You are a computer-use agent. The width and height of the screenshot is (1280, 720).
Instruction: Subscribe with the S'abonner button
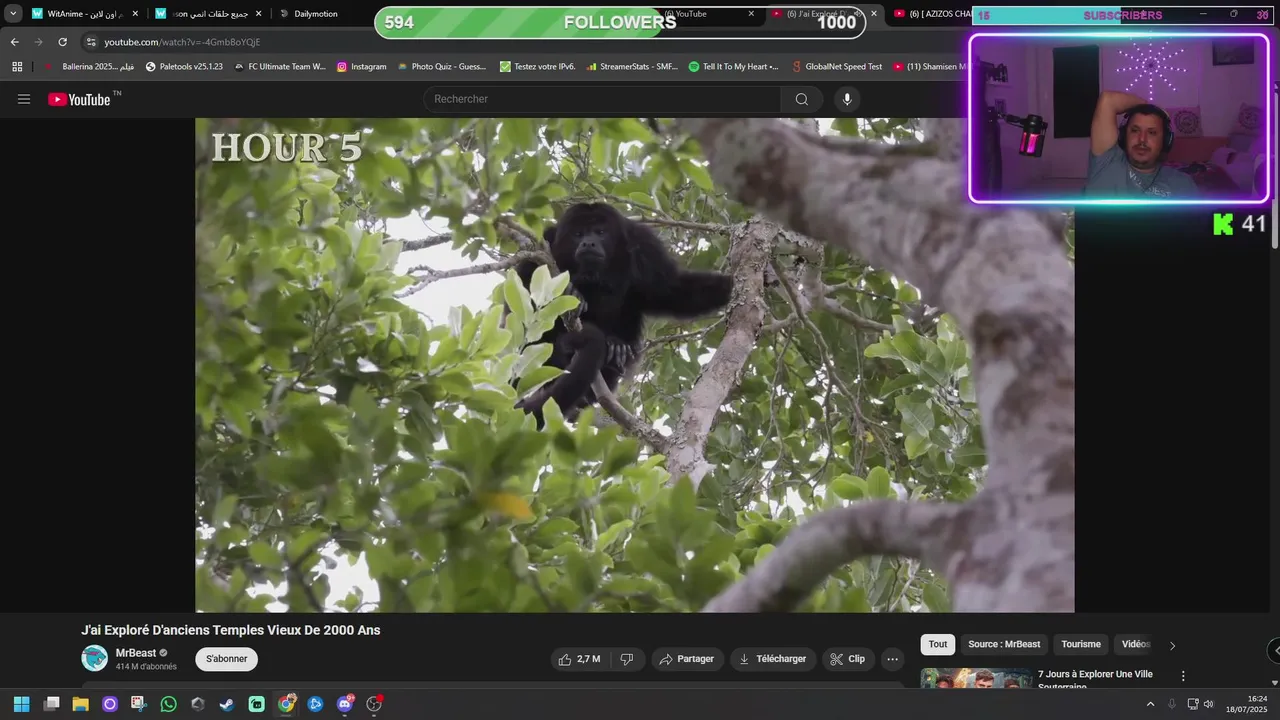[227, 659]
